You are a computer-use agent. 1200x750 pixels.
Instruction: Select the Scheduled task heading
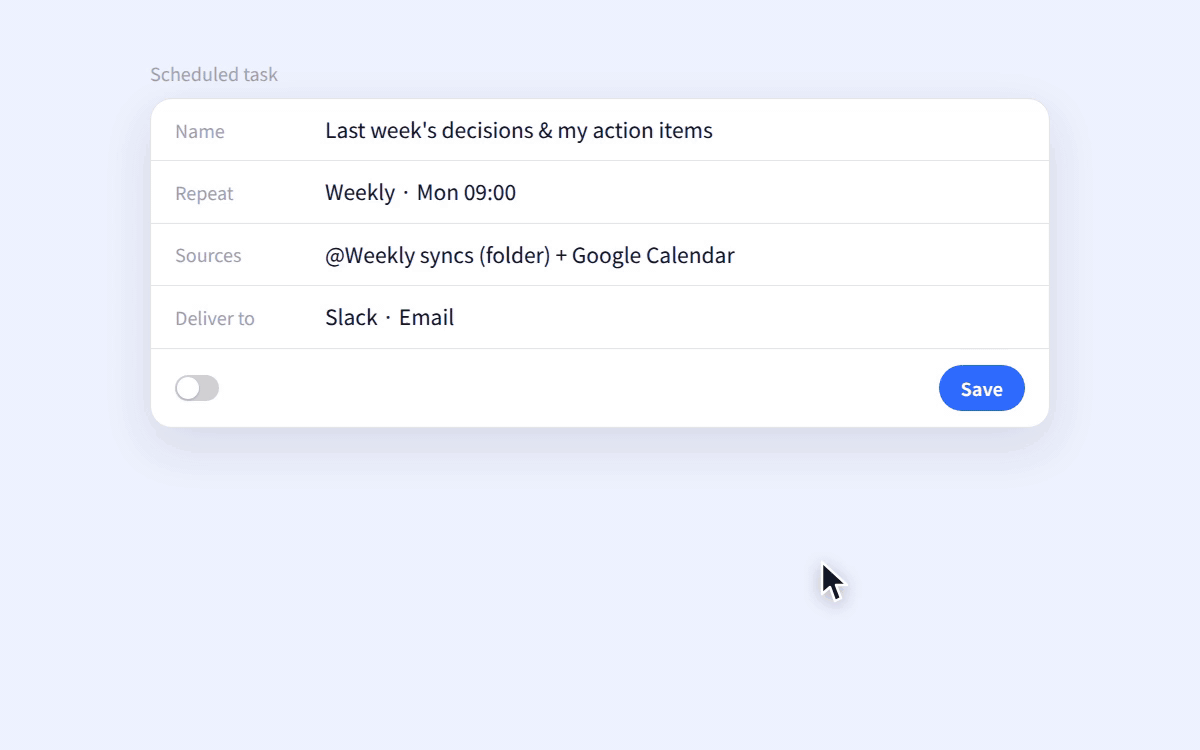coord(214,74)
